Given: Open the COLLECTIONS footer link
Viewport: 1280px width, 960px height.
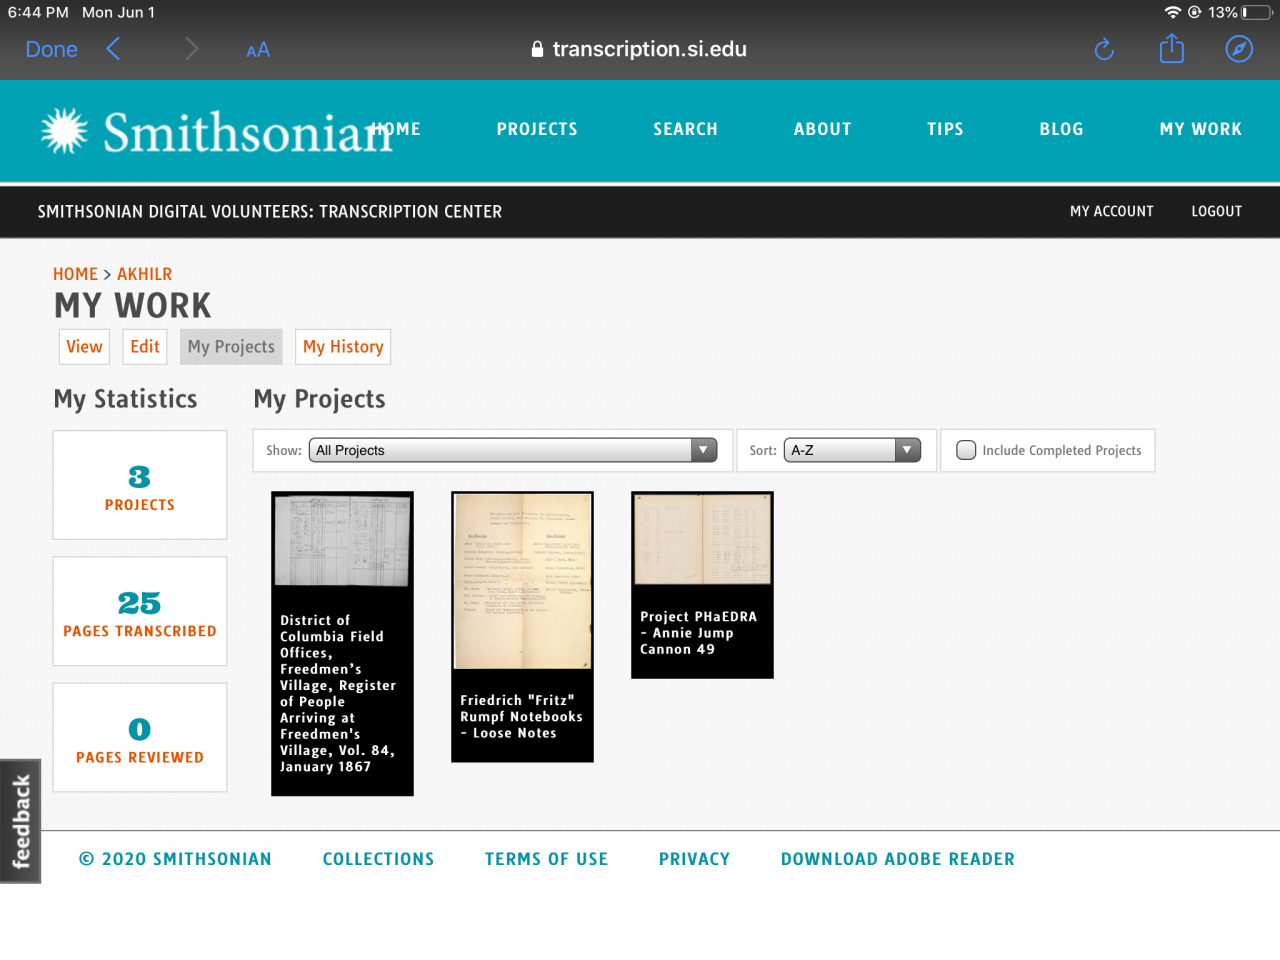Looking at the screenshot, I should point(378,859).
